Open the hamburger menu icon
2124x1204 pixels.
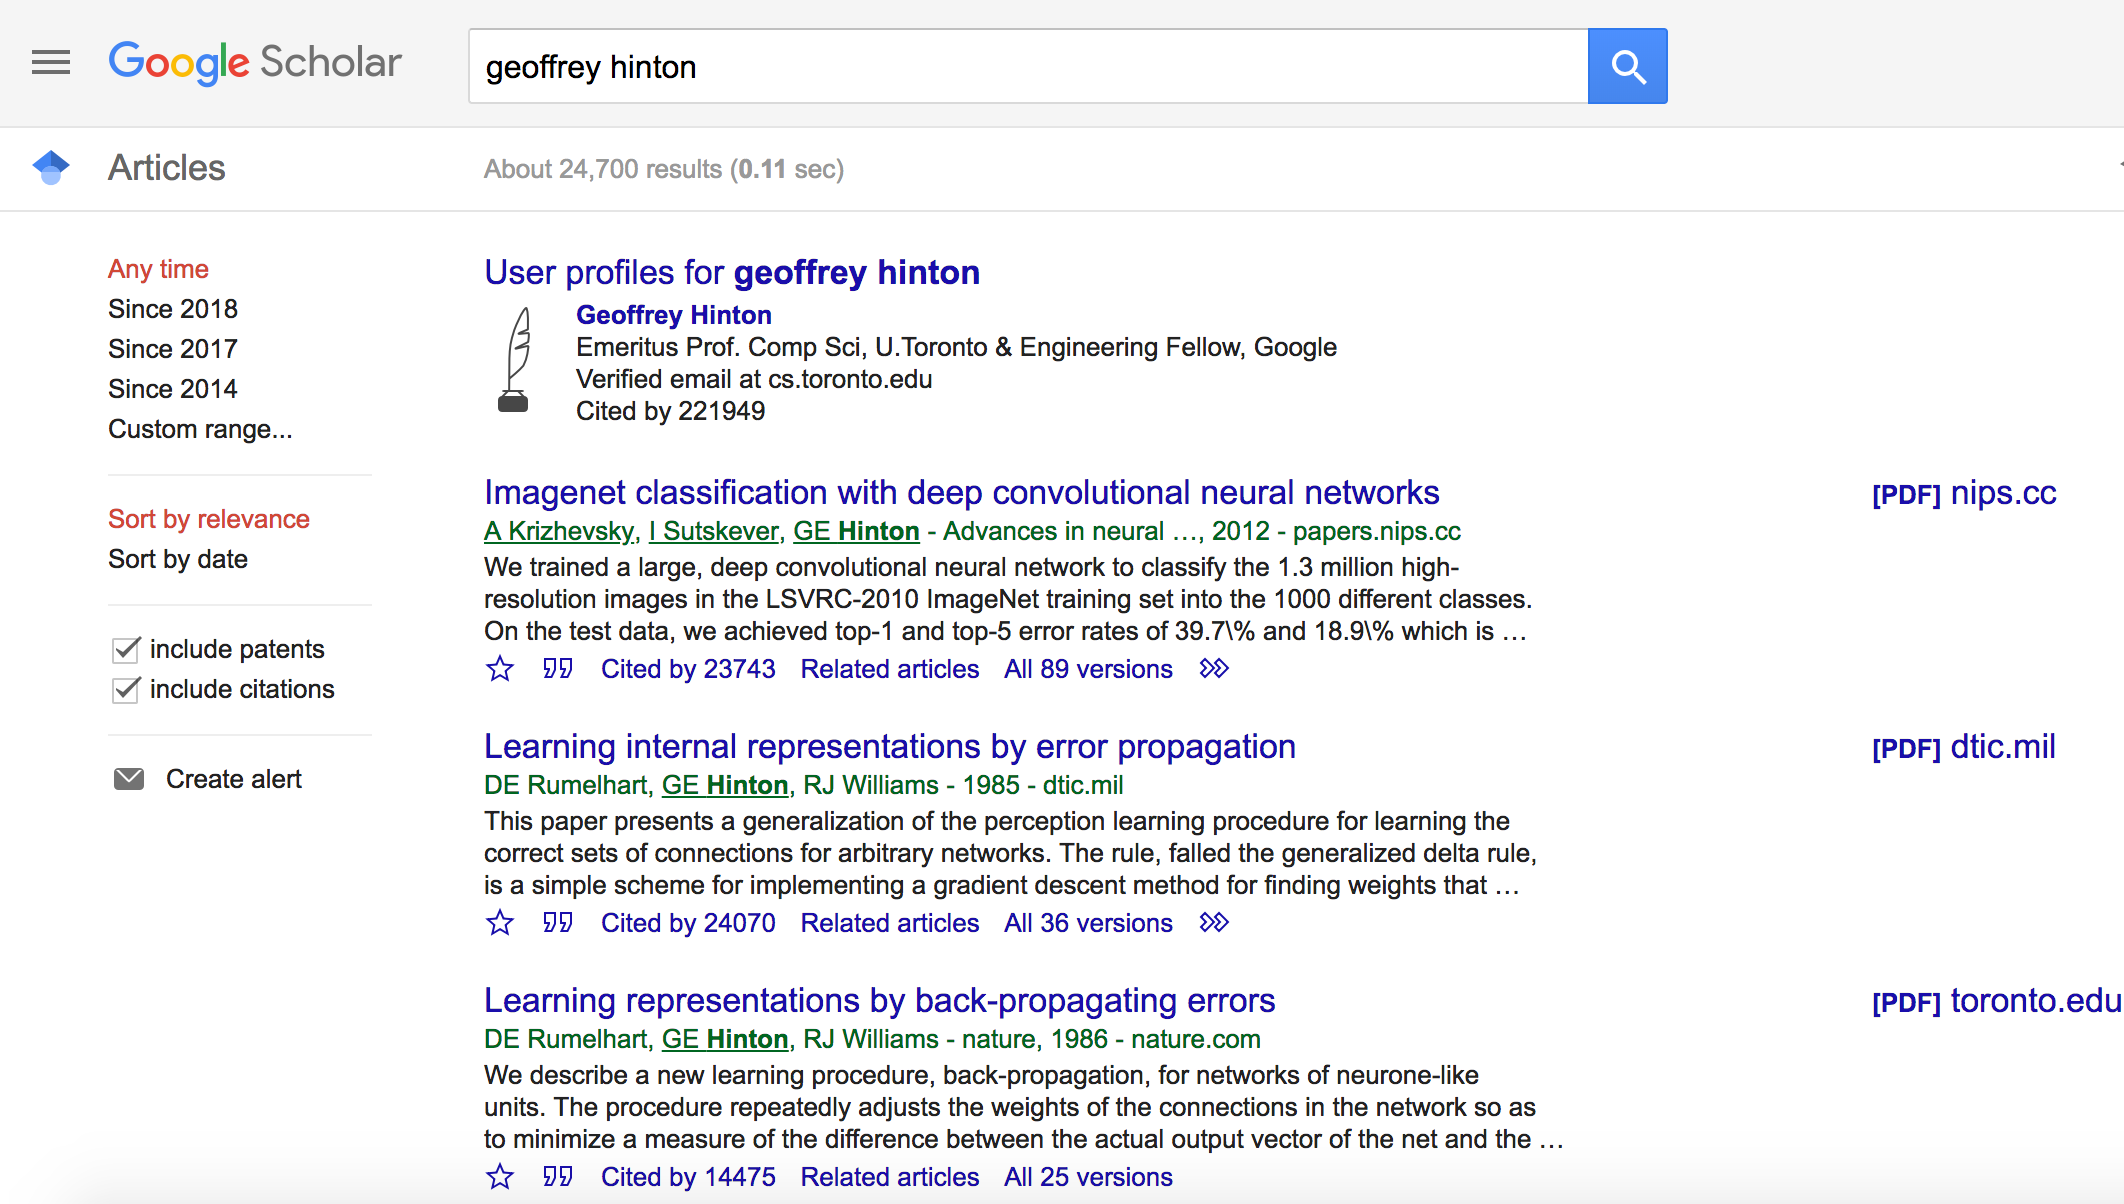pyautogui.click(x=51, y=63)
